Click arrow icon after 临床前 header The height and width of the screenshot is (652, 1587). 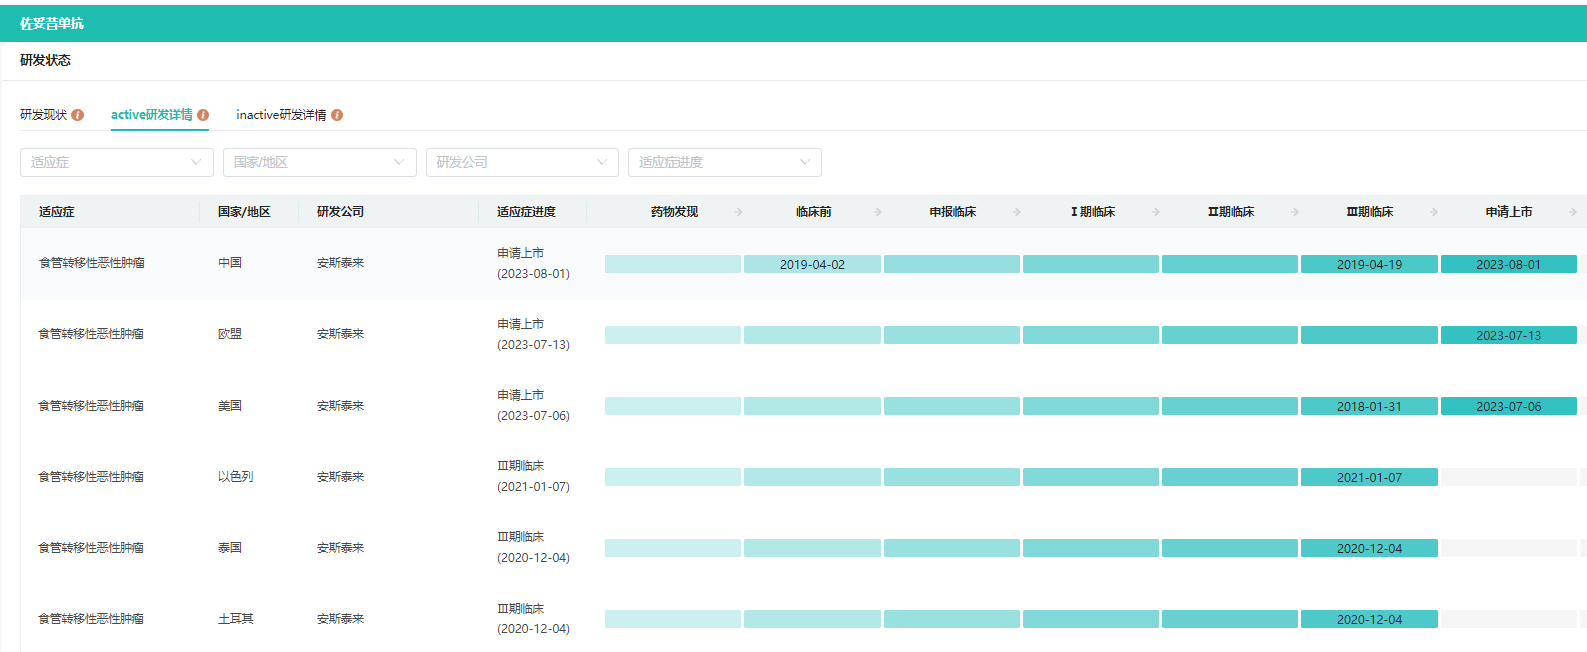(x=878, y=212)
